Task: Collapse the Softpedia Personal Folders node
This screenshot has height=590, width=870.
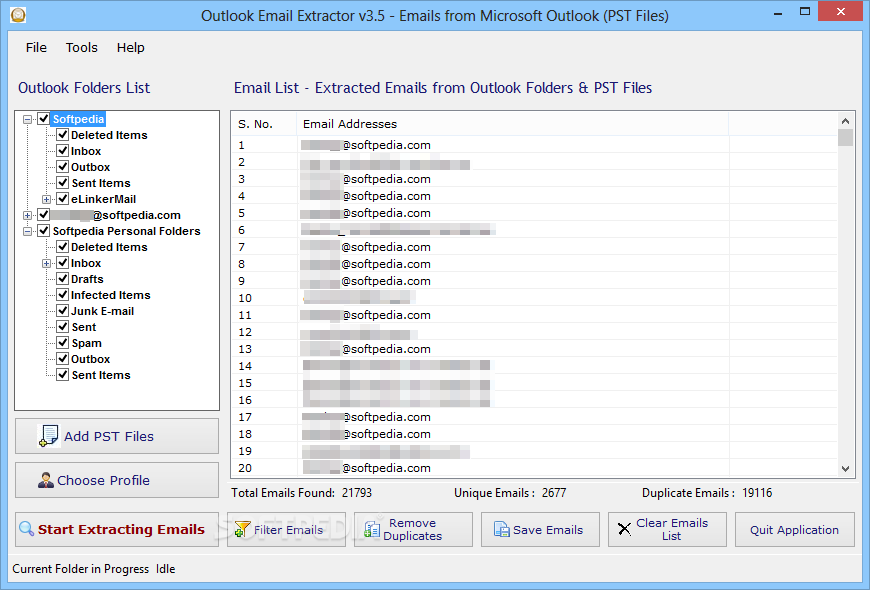Action: pyautogui.click(x=27, y=231)
